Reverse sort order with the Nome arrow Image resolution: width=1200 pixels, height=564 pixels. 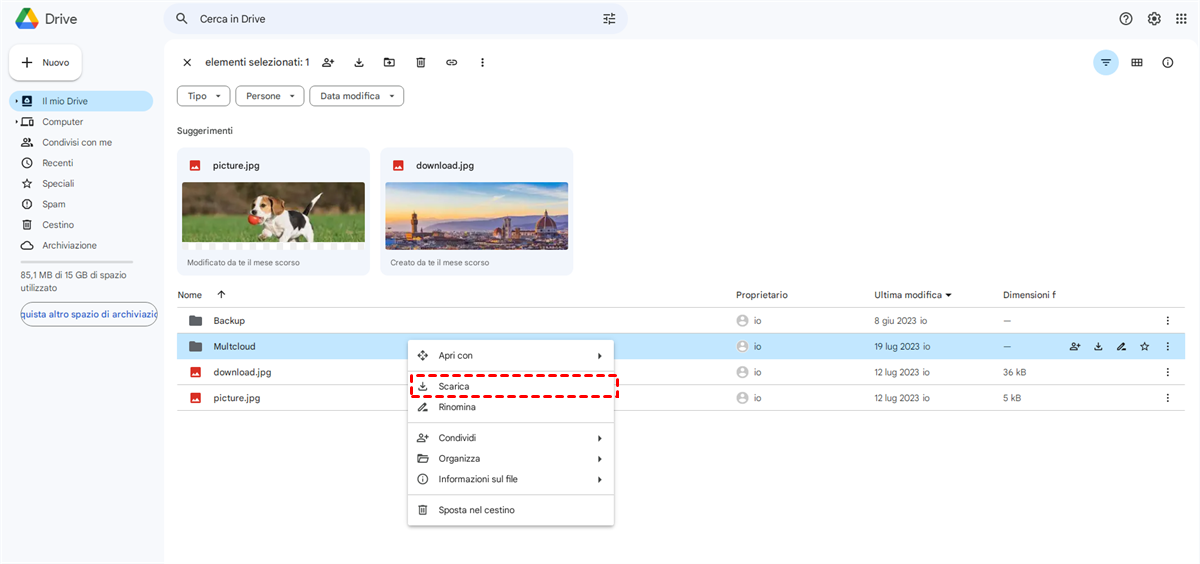(221, 294)
